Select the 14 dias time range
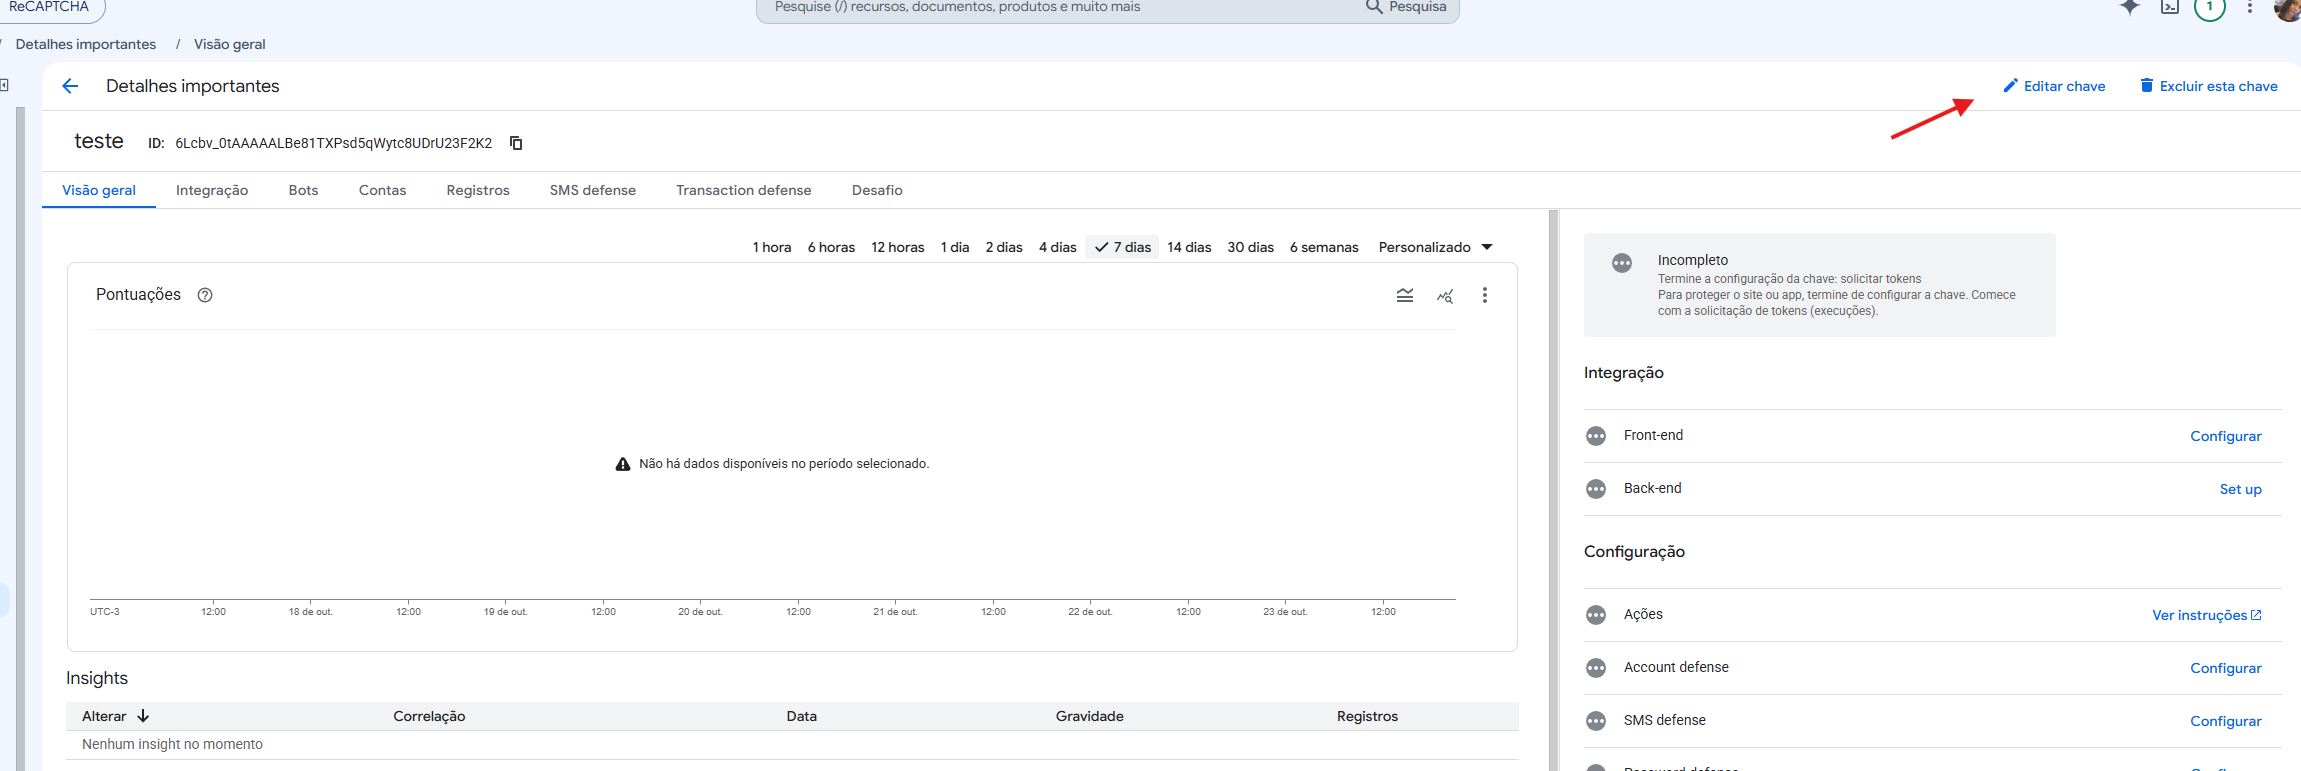The width and height of the screenshot is (2301, 771). point(1189,247)
